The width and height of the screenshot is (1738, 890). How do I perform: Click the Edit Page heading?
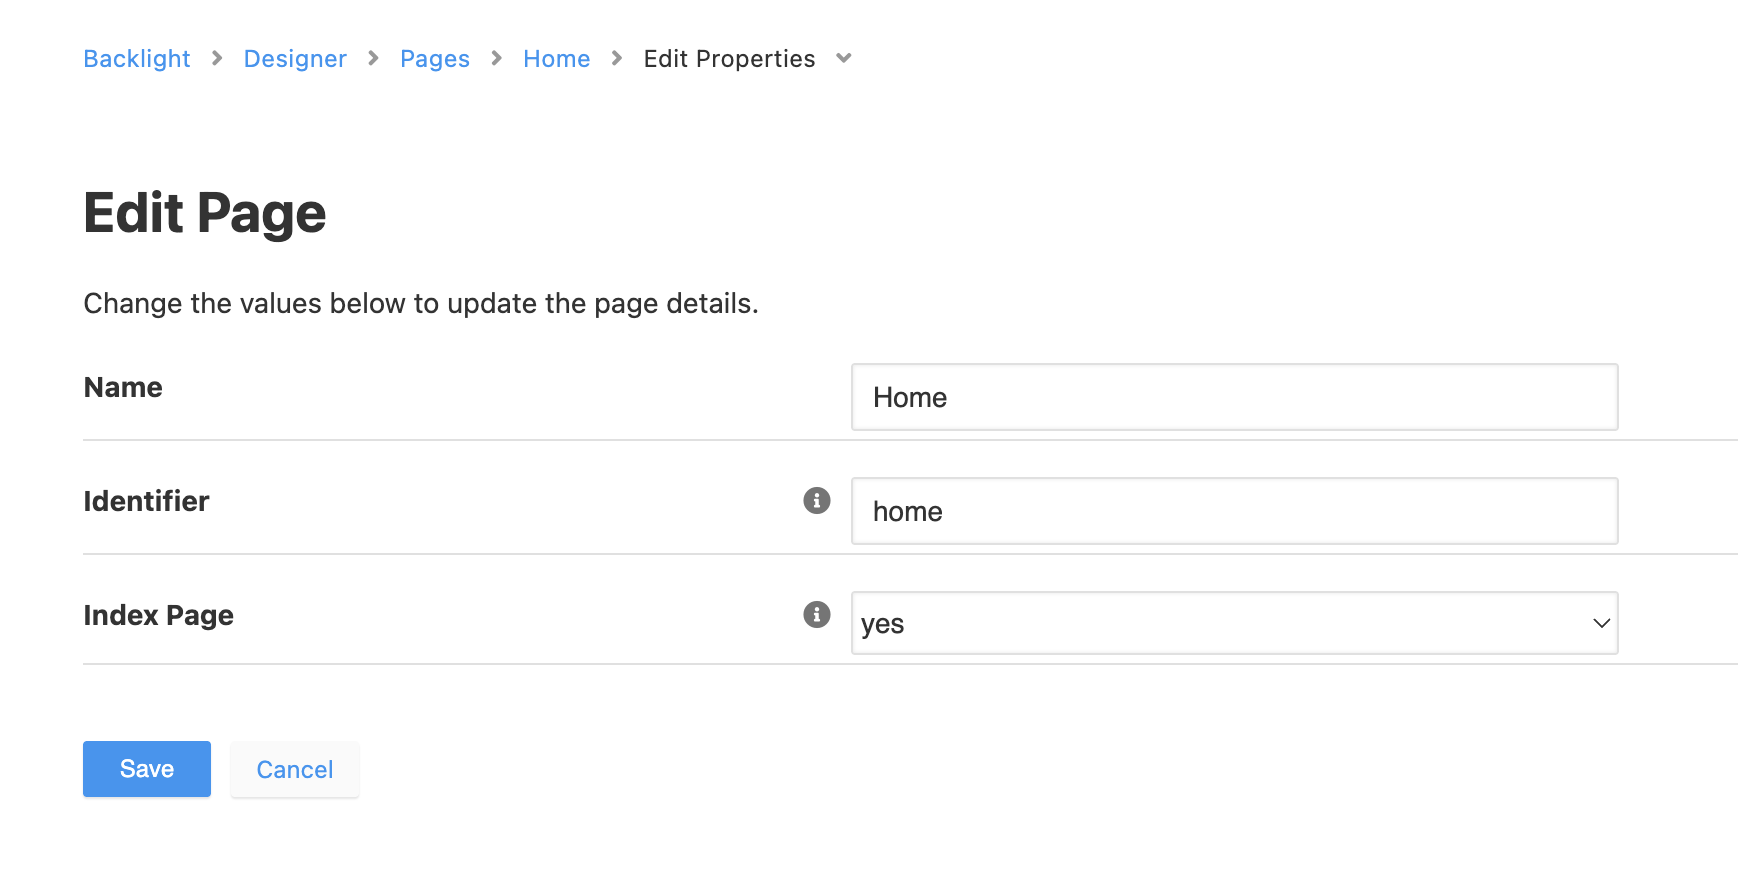click(x=205, y=213)
